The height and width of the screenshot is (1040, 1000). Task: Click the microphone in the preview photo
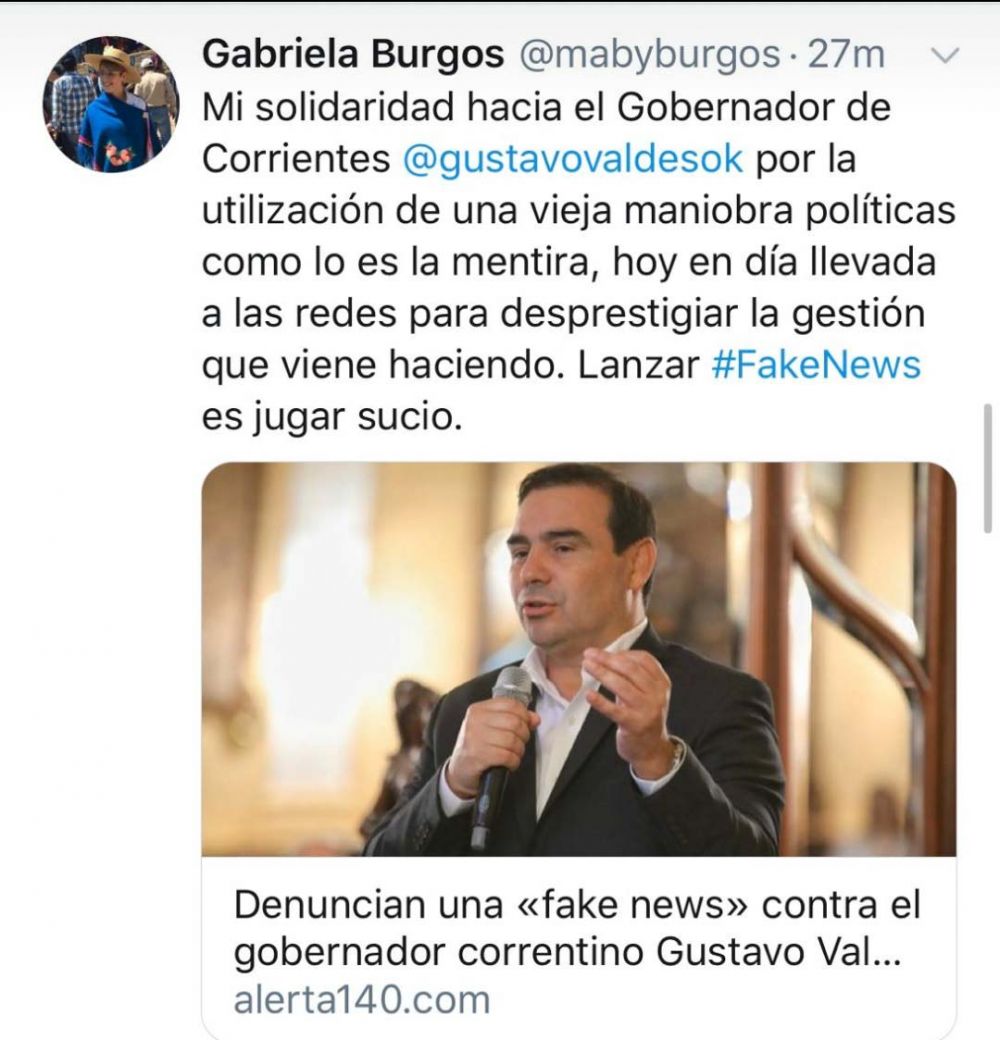coord(502,757)
